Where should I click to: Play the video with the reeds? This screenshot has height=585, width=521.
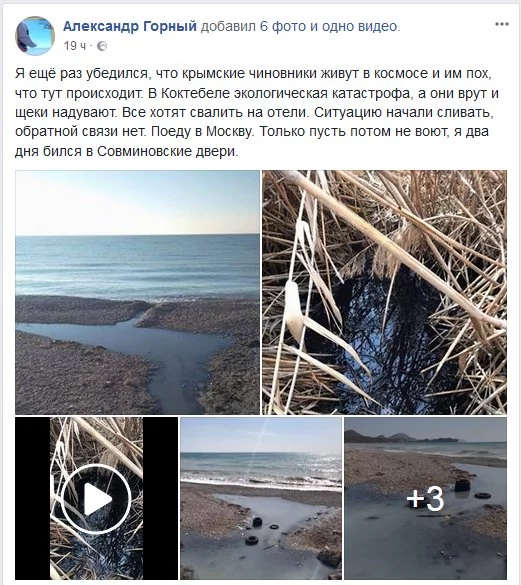[96, 498]
